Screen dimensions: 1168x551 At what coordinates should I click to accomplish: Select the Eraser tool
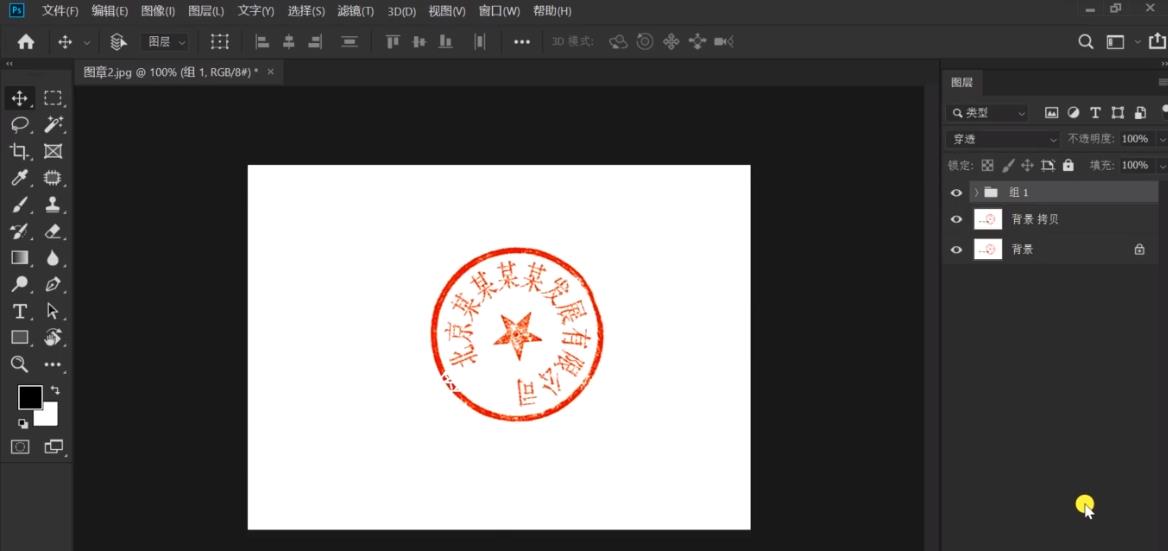(x=52, y=232)
